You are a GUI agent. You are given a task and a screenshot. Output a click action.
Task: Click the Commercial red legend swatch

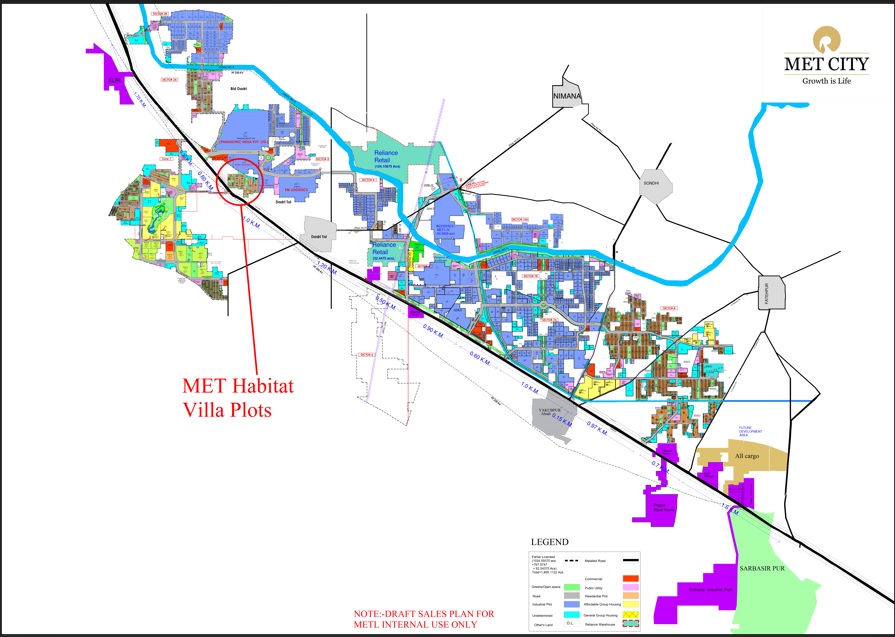[630, 578]
